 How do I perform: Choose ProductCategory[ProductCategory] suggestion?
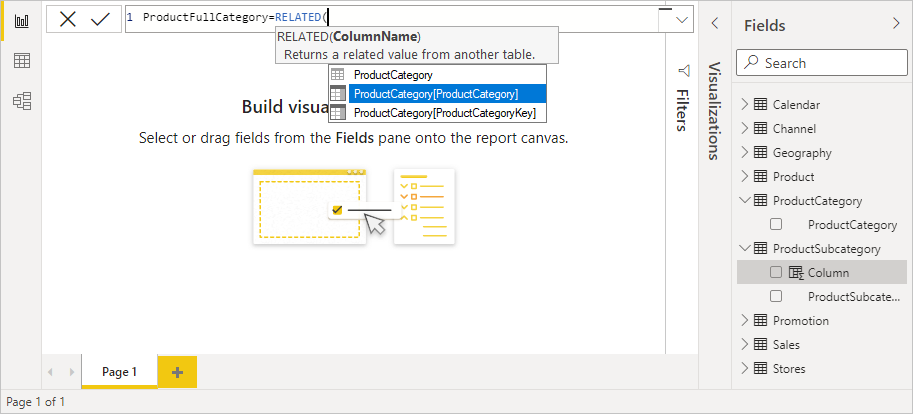click(x=436, y=94)
